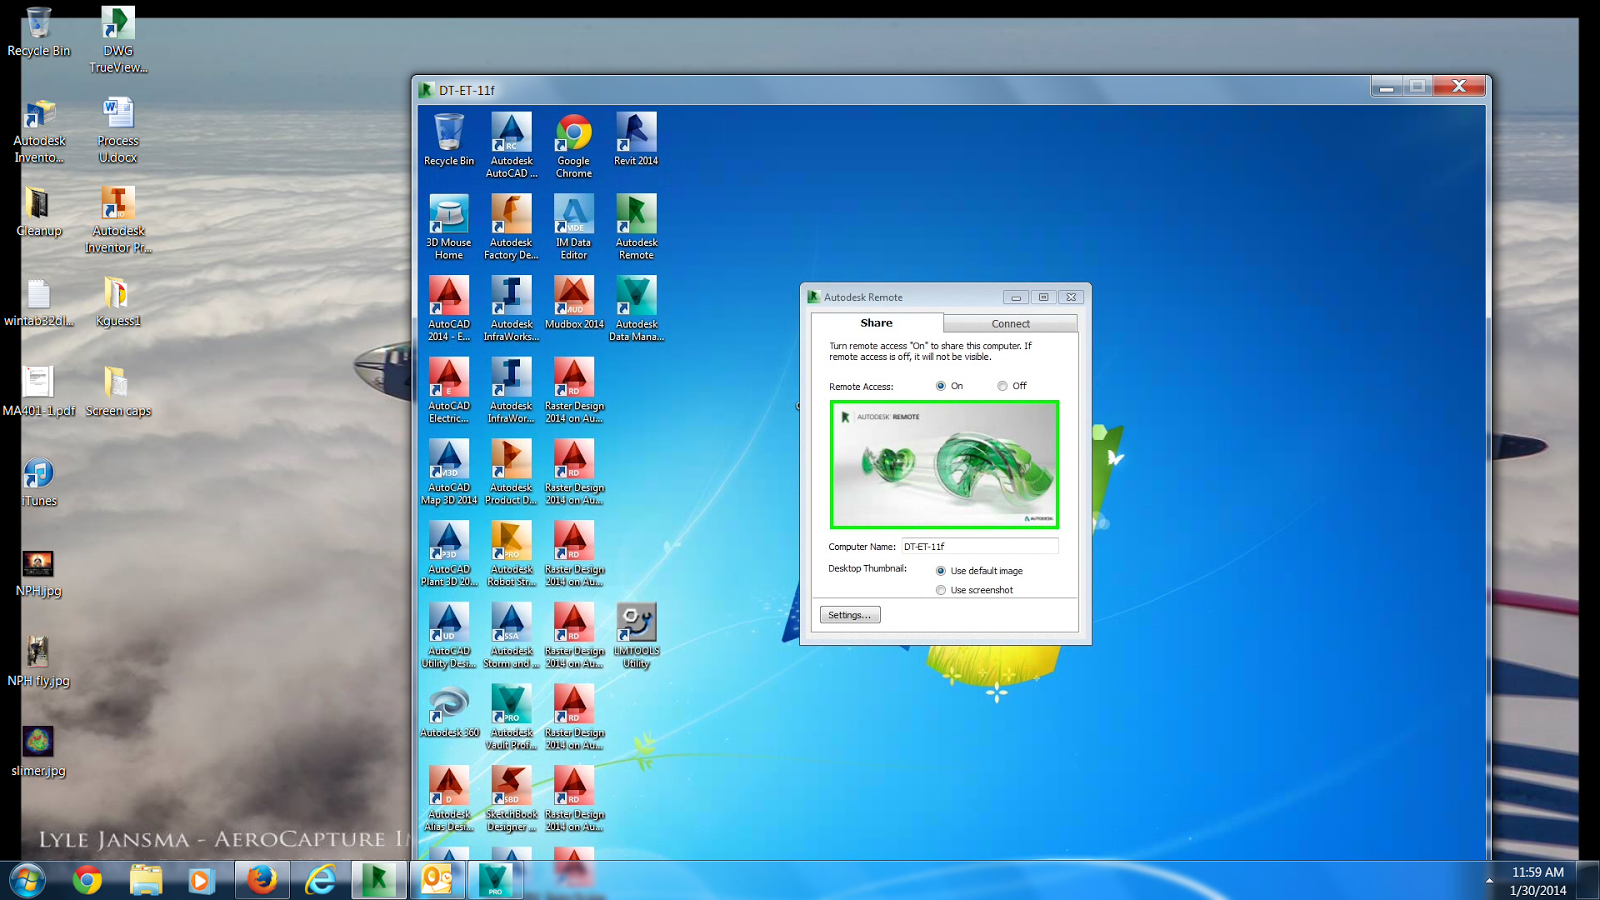Launch AutoCAD Map 3D 2014

coord(449,474)
